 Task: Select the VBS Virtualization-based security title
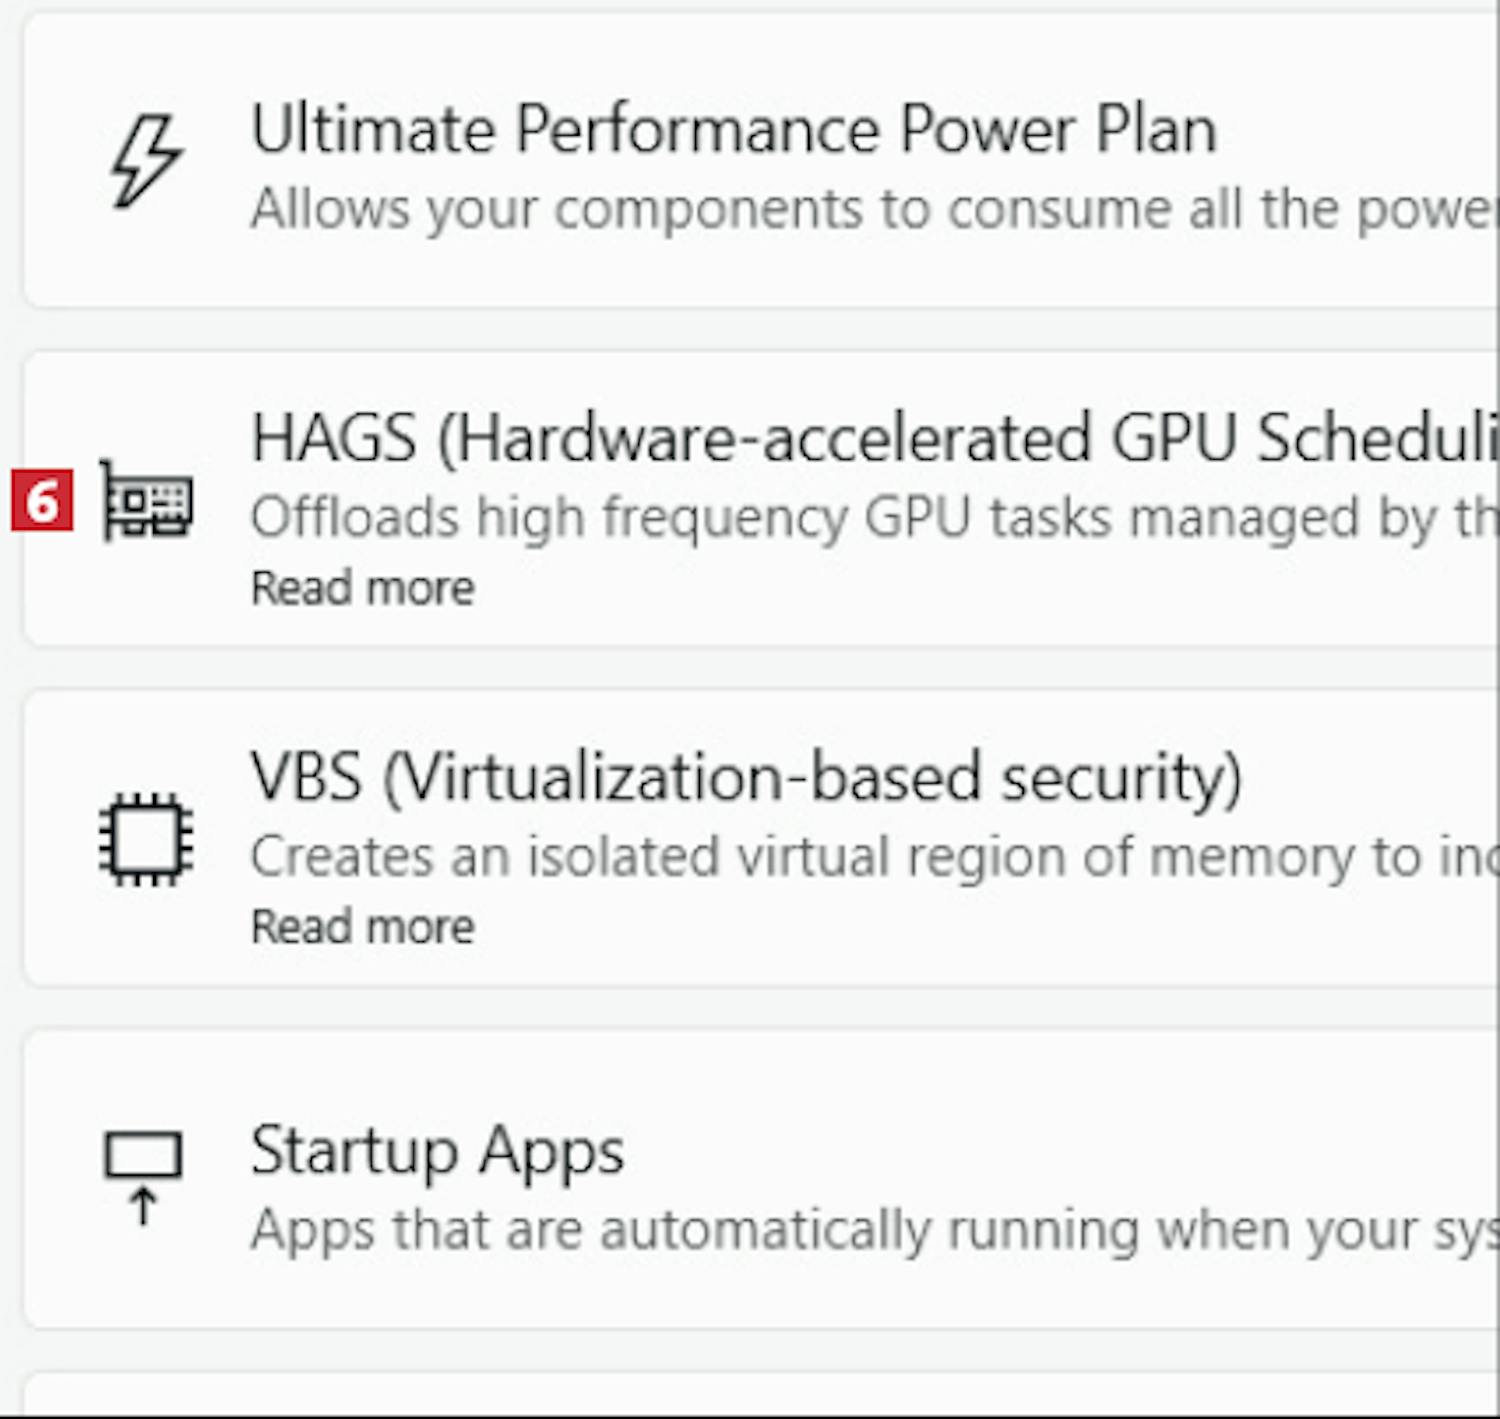[x=745, y=778]
